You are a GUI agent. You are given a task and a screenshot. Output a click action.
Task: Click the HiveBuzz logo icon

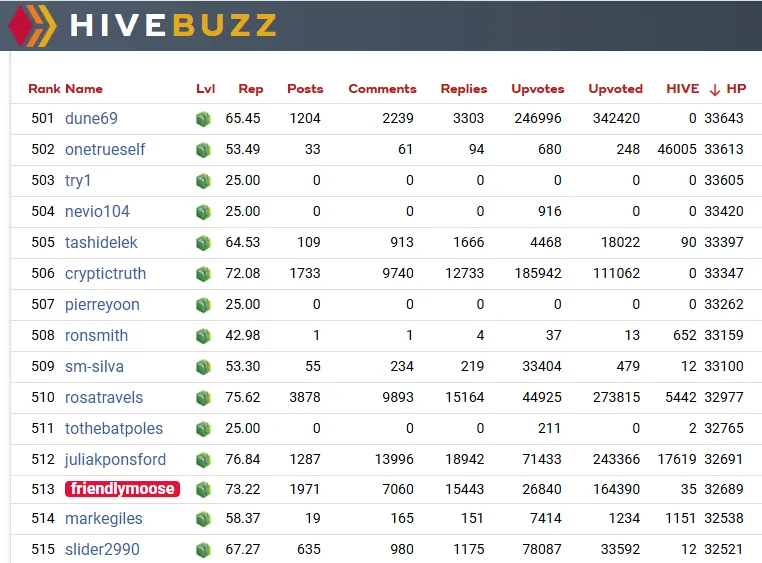(32, 25)
